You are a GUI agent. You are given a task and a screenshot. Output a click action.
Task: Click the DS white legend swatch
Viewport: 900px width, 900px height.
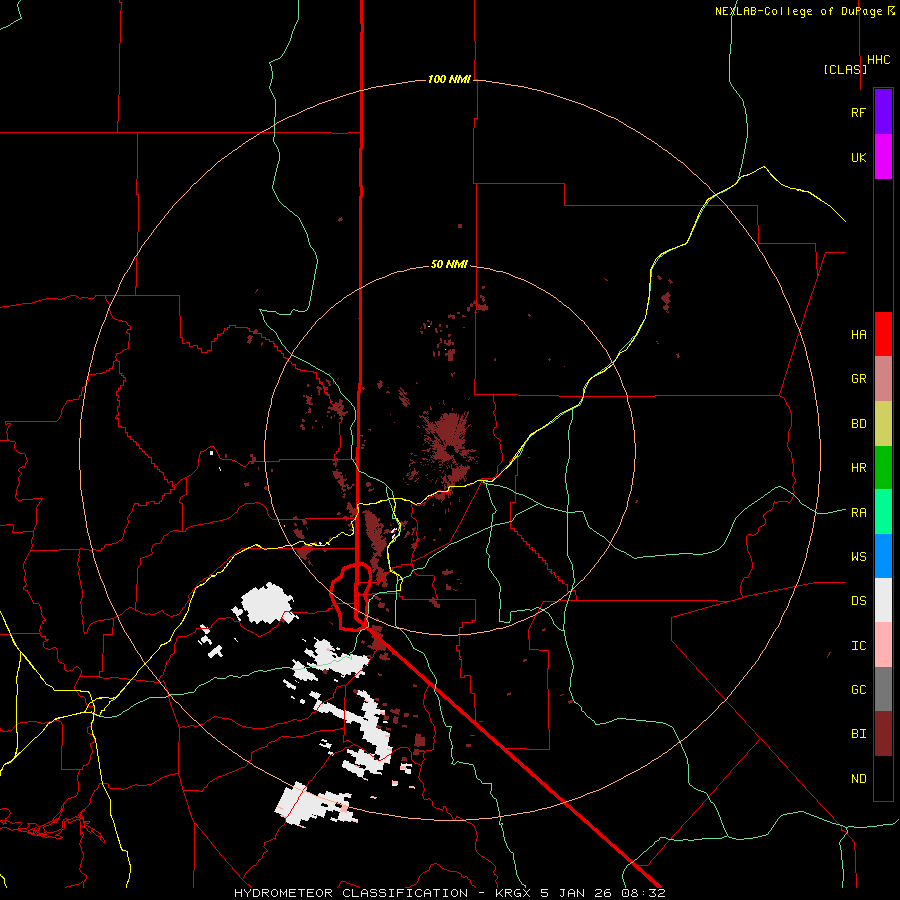click(x=883, y=600)
